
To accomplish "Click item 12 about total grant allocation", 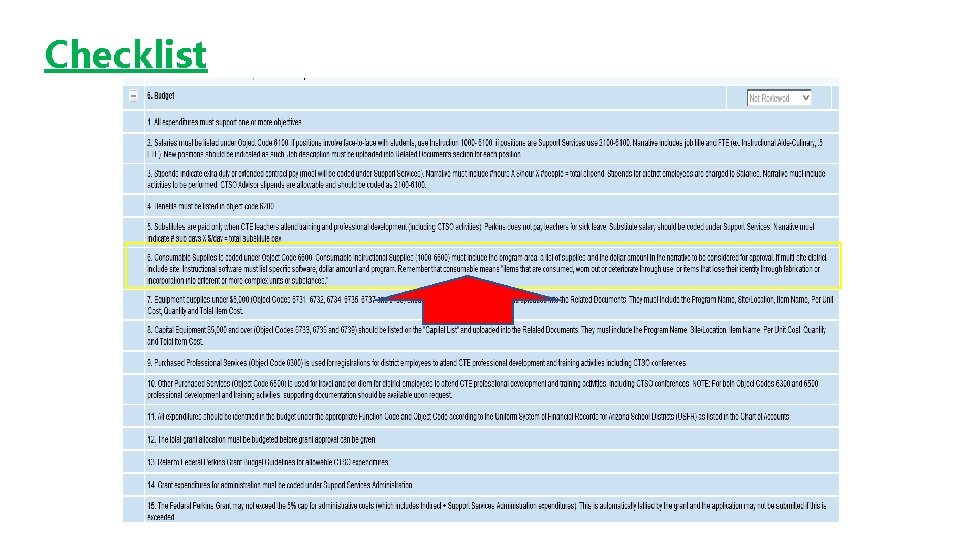I will point(491,440).
